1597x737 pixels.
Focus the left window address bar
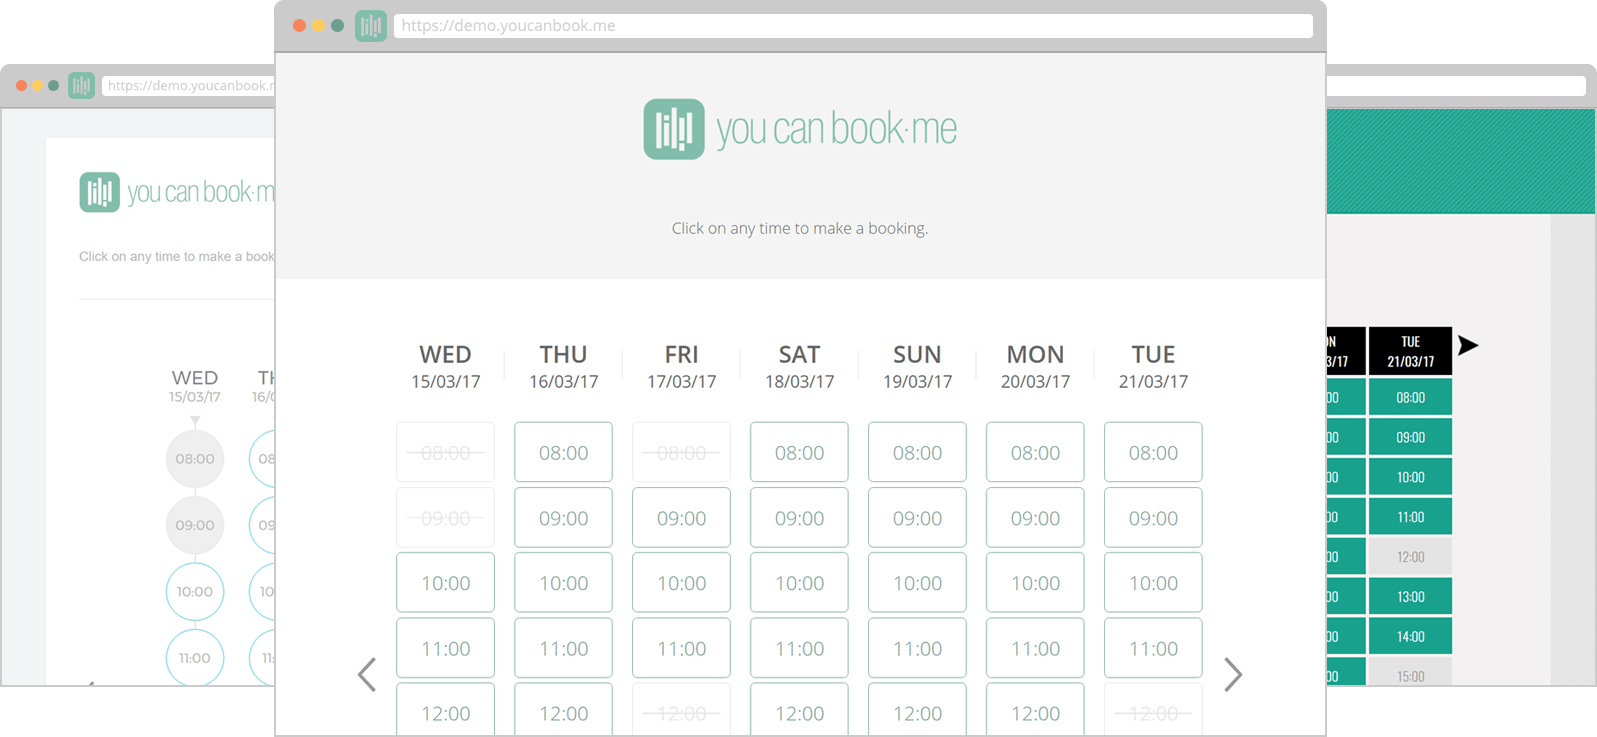click(188, 86)
